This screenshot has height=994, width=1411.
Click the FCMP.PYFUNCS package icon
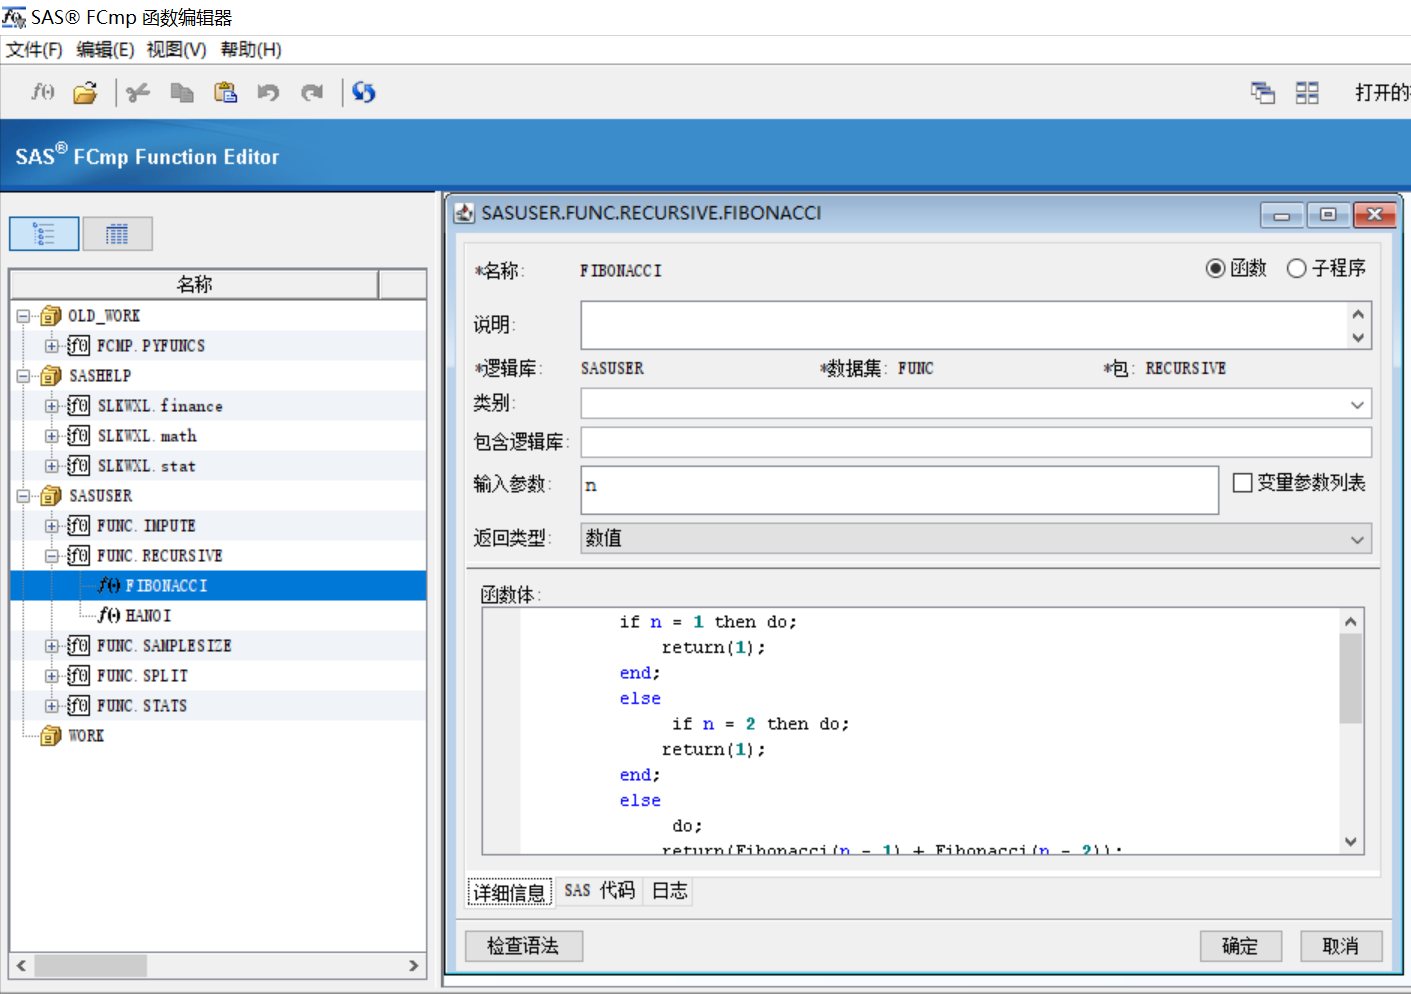pyautogui.click(x=79, y=346)
